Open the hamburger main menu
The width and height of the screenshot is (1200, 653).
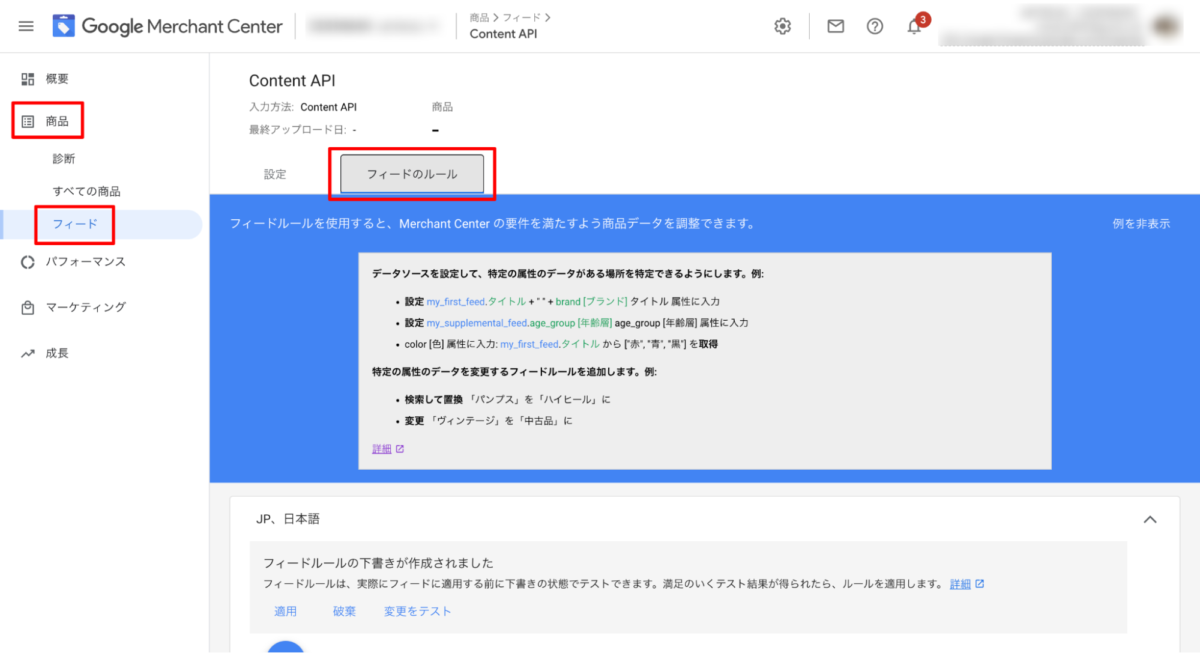click(x=26, y=27)
